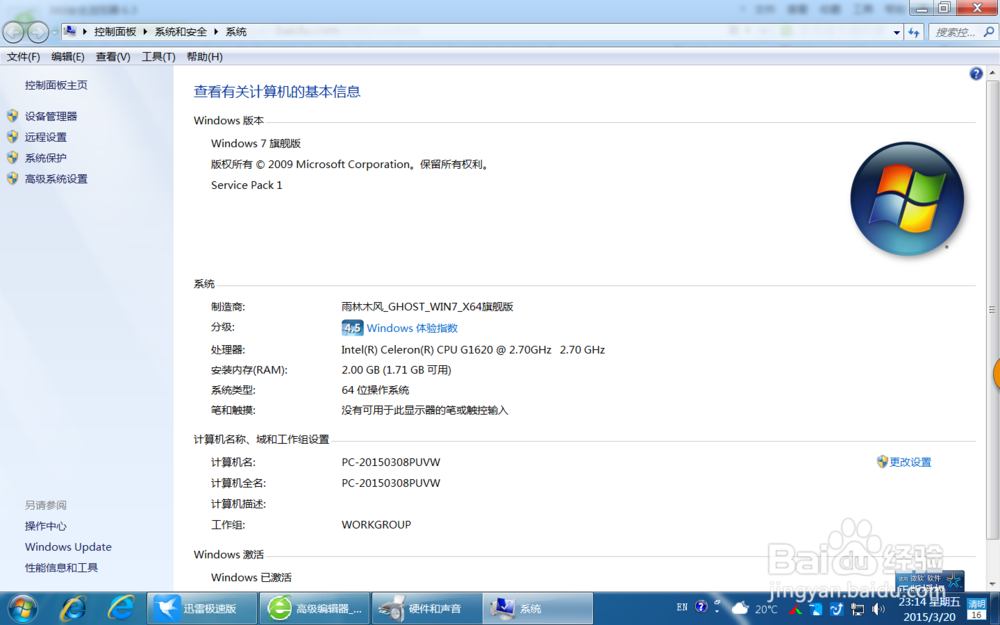Click tray help question mark icon

(x=701, y=607)
